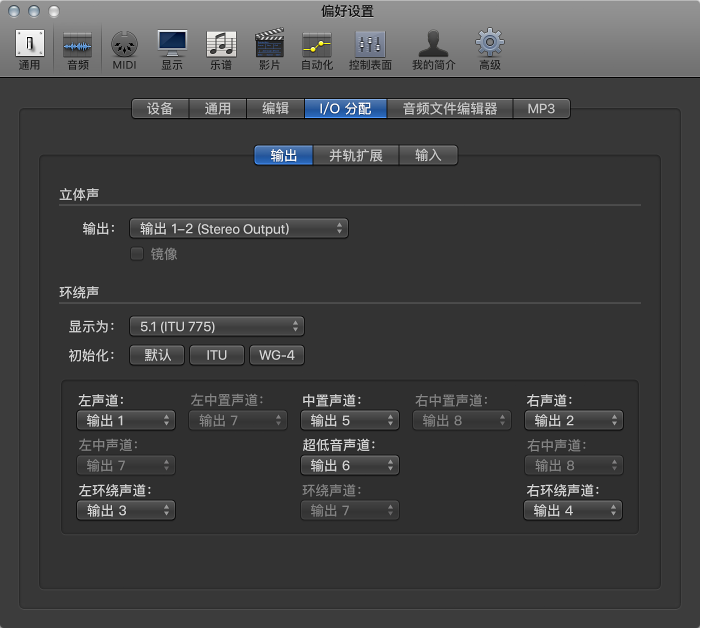The image size is (702, 630).
Task: Open the 音频 audio preferences icon
Action: coord(77,49)
